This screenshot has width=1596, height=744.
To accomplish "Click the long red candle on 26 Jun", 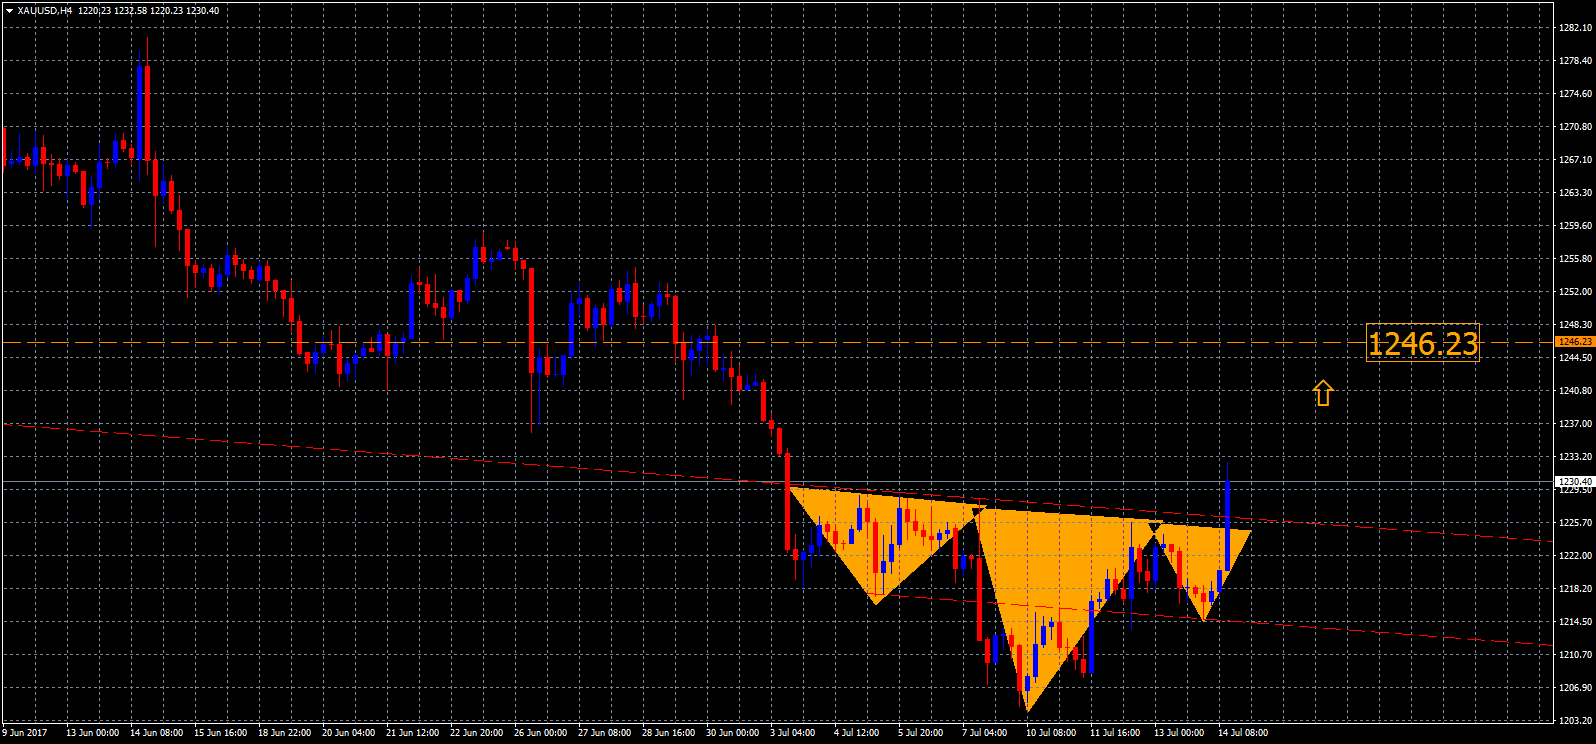I will [532, 320].
